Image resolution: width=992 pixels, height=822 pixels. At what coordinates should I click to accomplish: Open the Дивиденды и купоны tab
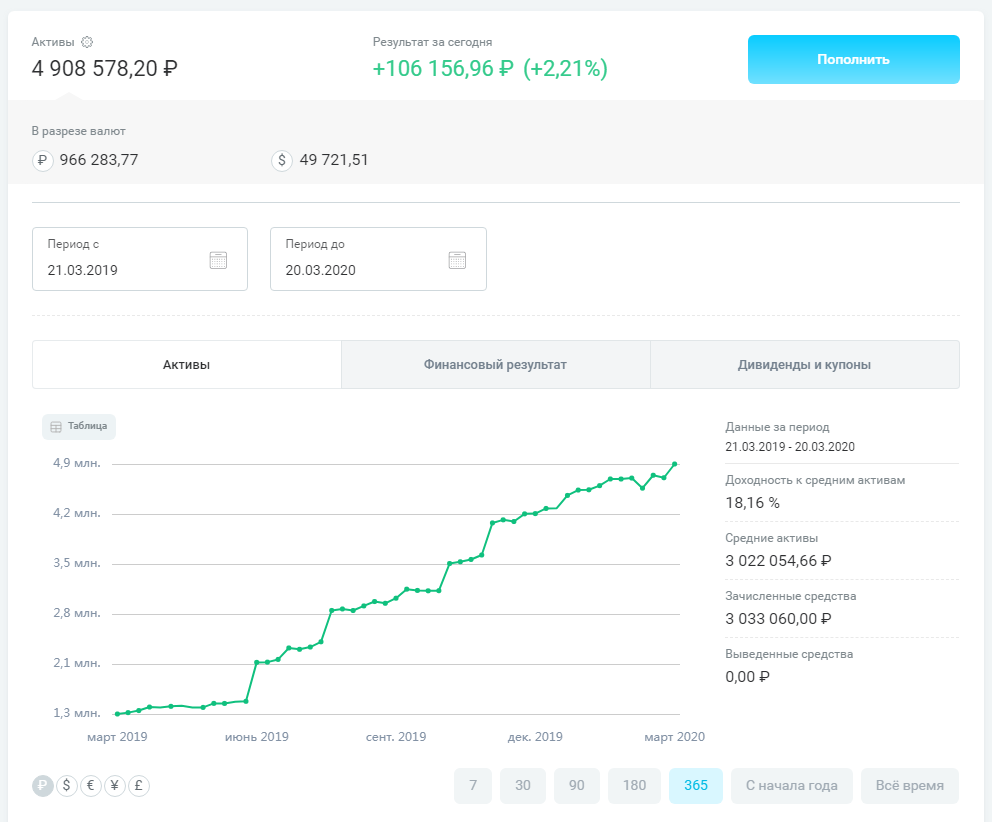804,365
